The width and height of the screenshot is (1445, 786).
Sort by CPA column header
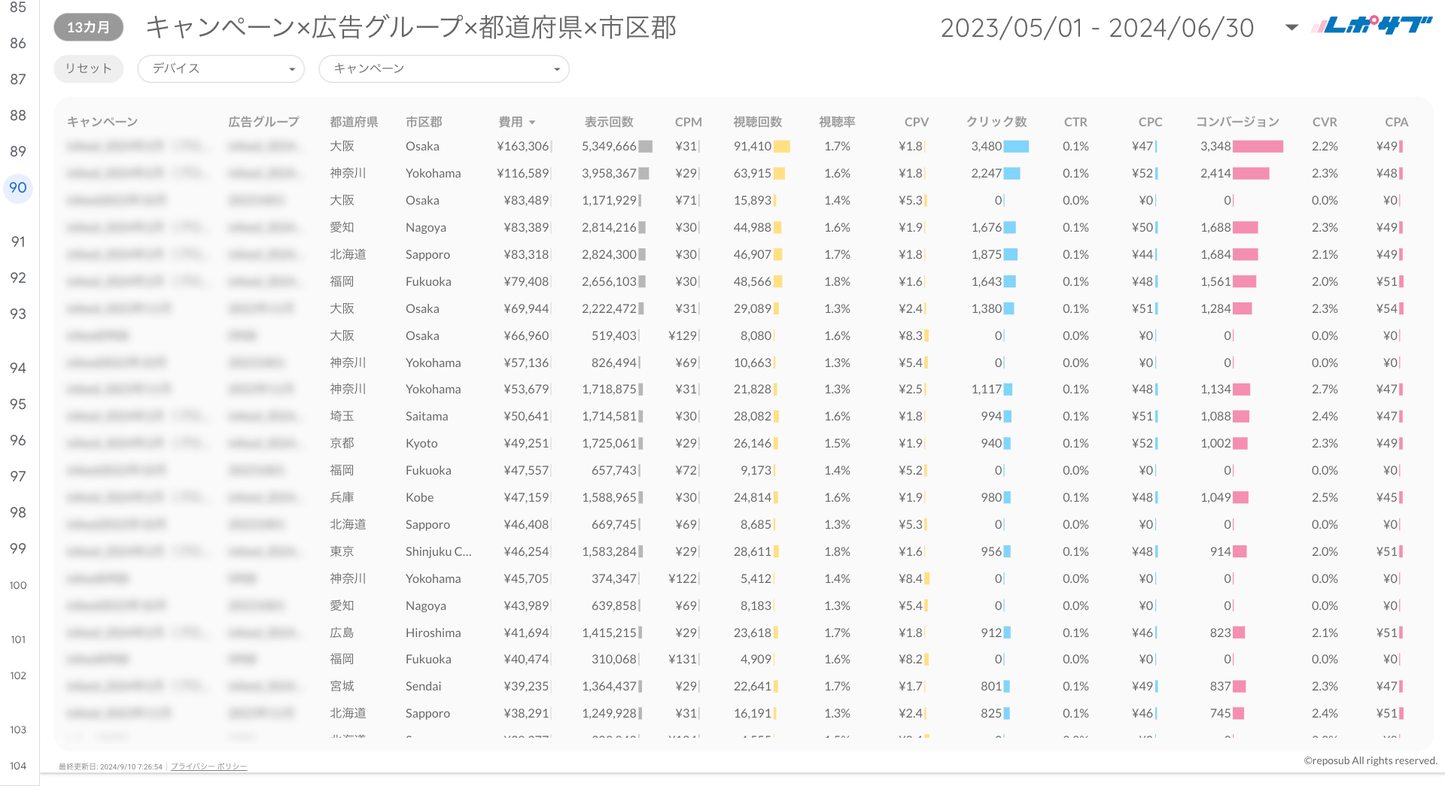click(1396, 122)
